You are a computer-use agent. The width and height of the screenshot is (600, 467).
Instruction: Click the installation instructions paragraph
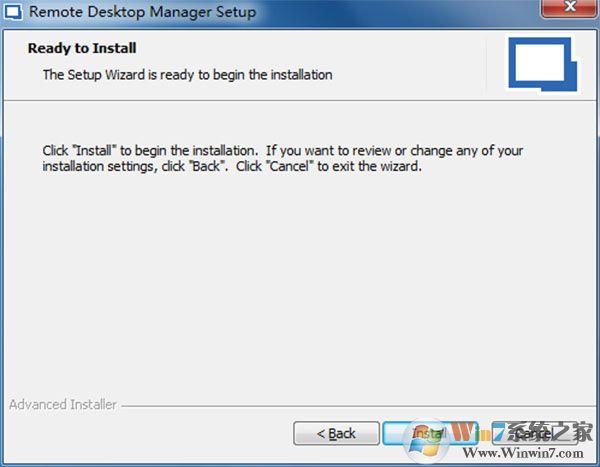pos(283,159)
